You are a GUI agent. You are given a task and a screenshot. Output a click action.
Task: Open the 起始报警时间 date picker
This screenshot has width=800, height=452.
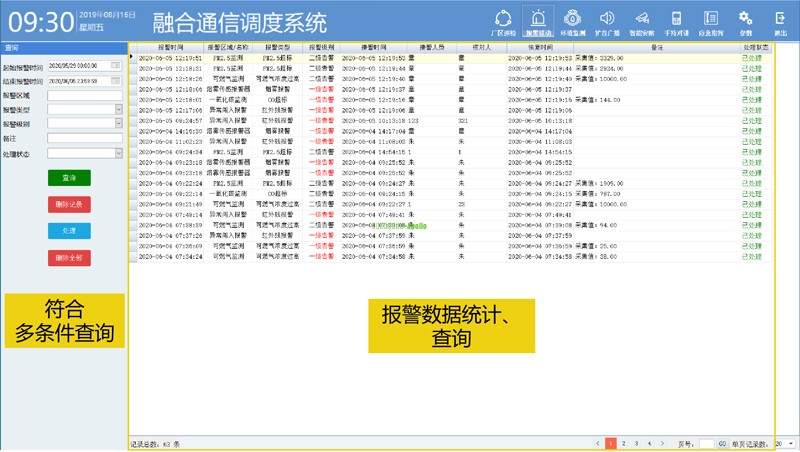pos(116,66)
